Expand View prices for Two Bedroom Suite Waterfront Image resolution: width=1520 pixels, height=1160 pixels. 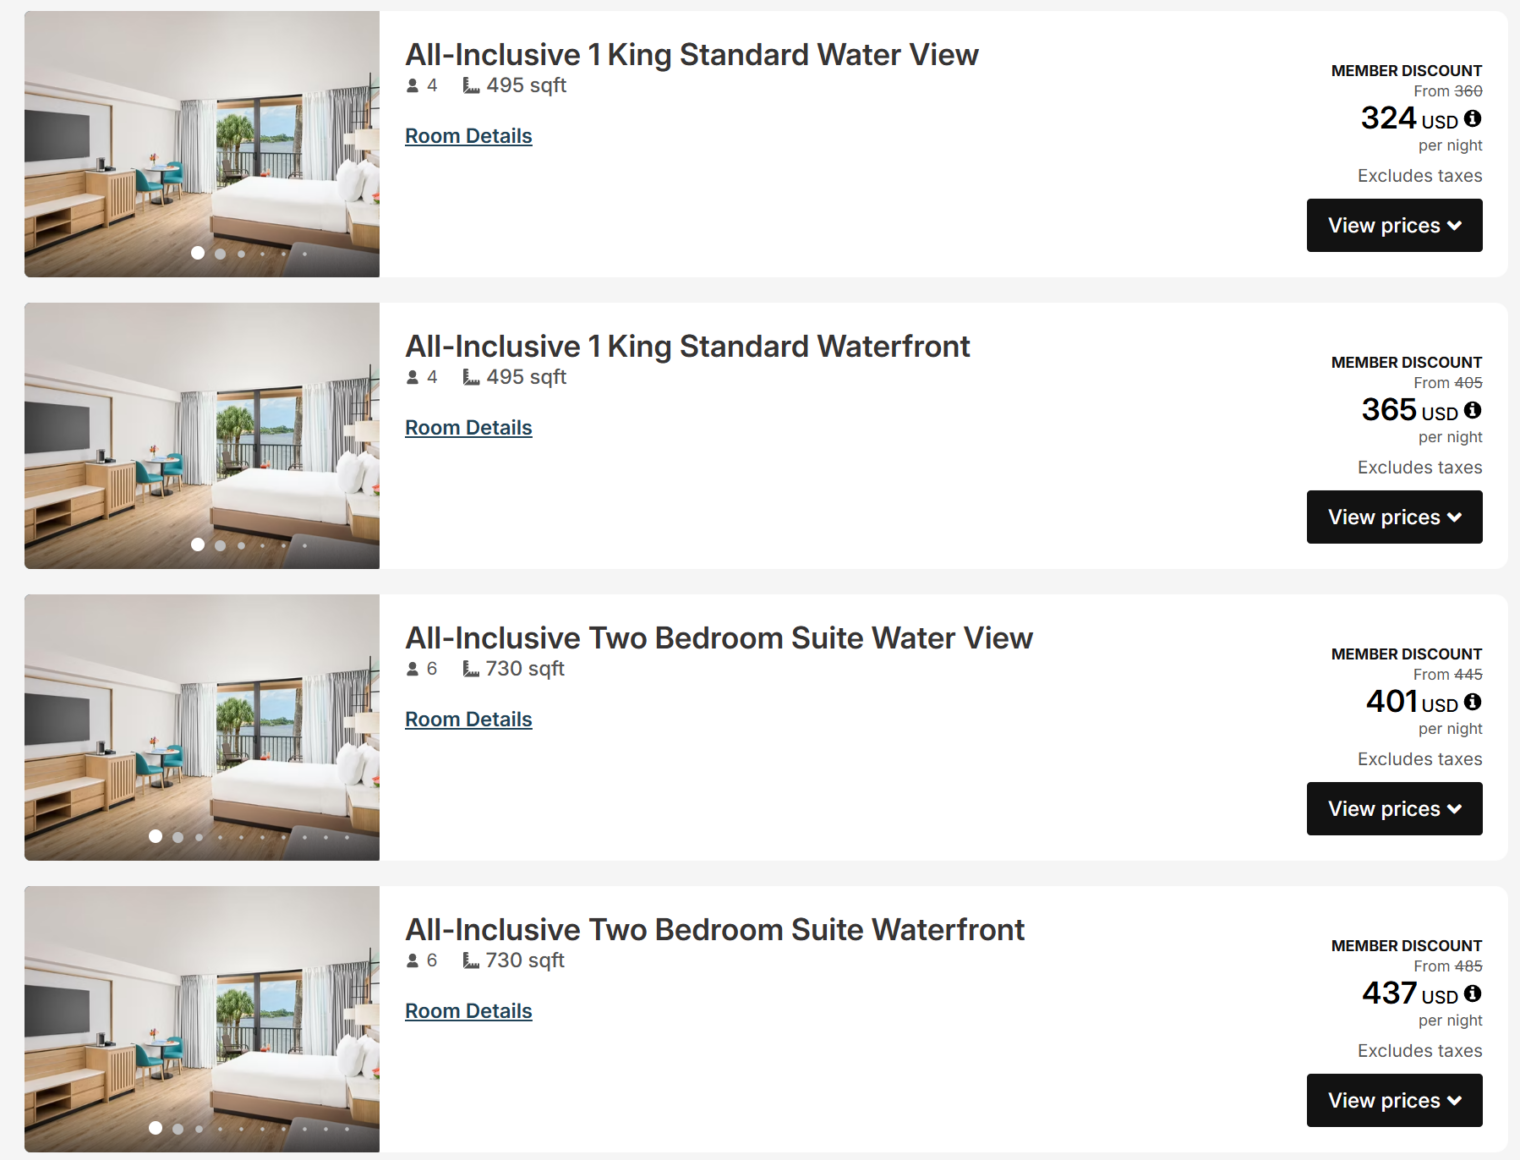click(1394, 1101)
